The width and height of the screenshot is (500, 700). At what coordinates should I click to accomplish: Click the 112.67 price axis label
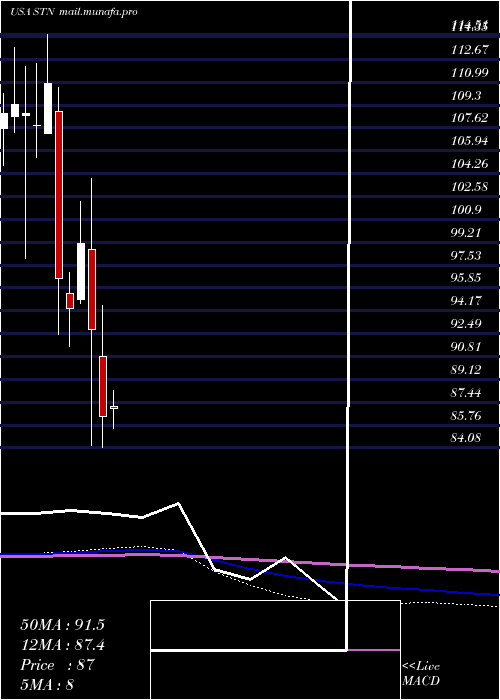coord(469,50)
